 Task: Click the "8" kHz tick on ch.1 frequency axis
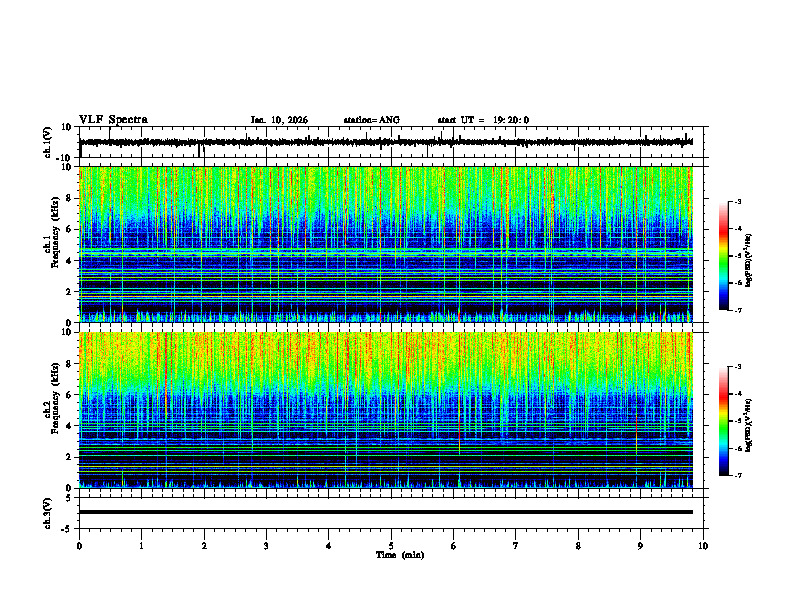click(69, 198)
